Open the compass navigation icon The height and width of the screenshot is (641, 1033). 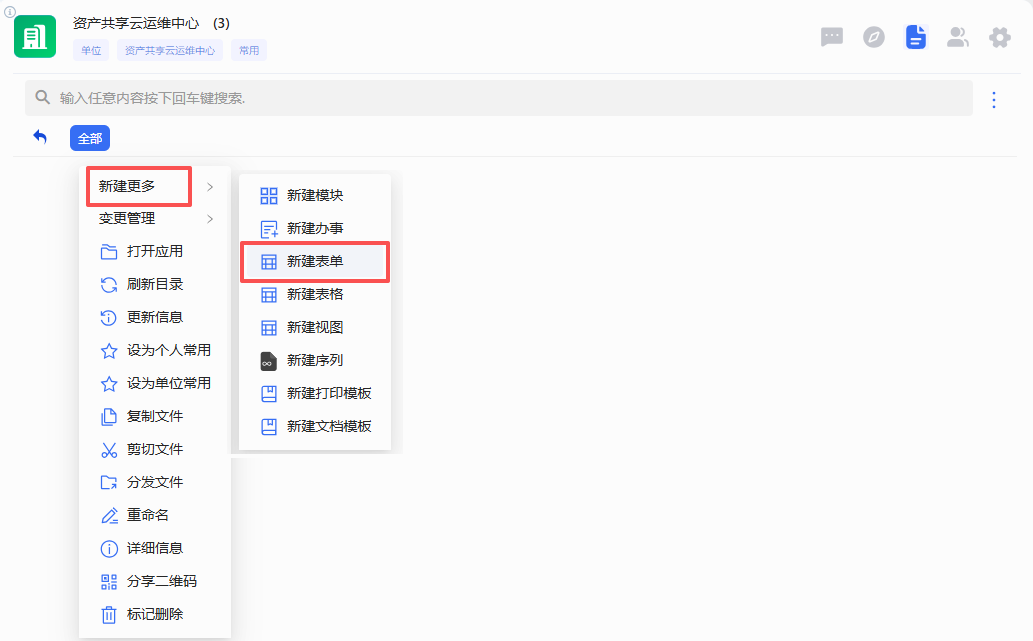click(874, 37)
